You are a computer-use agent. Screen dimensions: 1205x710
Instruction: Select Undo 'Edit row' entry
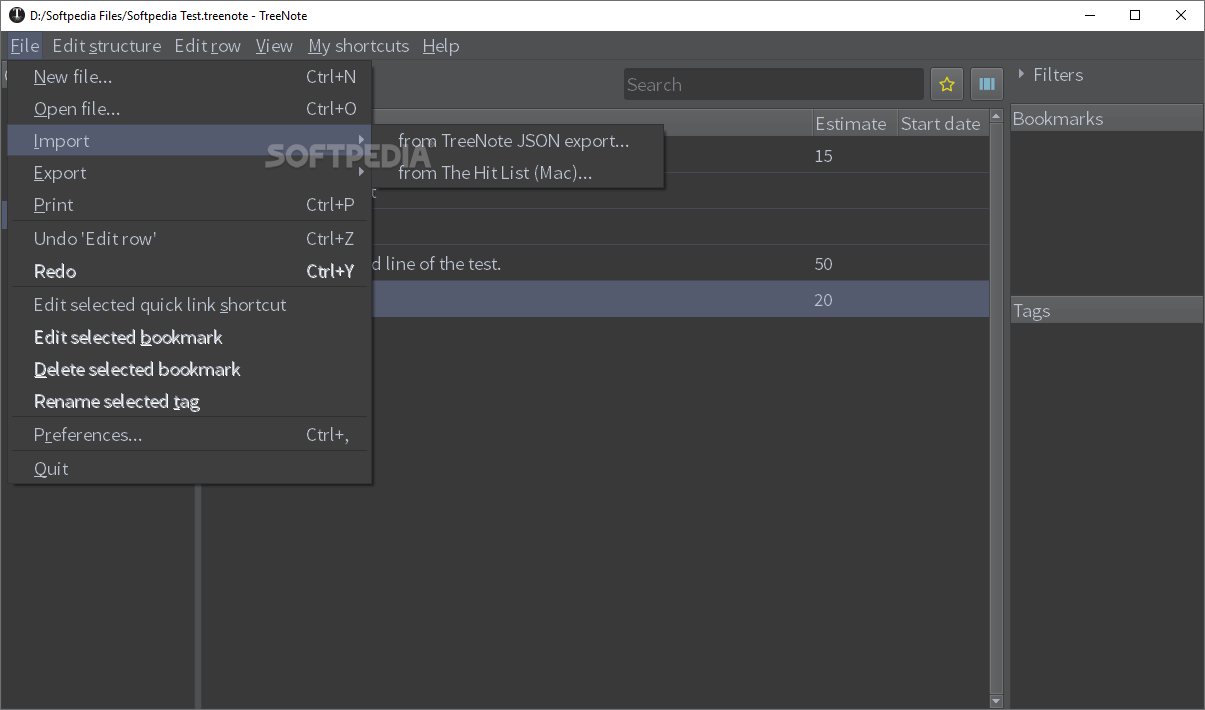[x=190, y=239]
